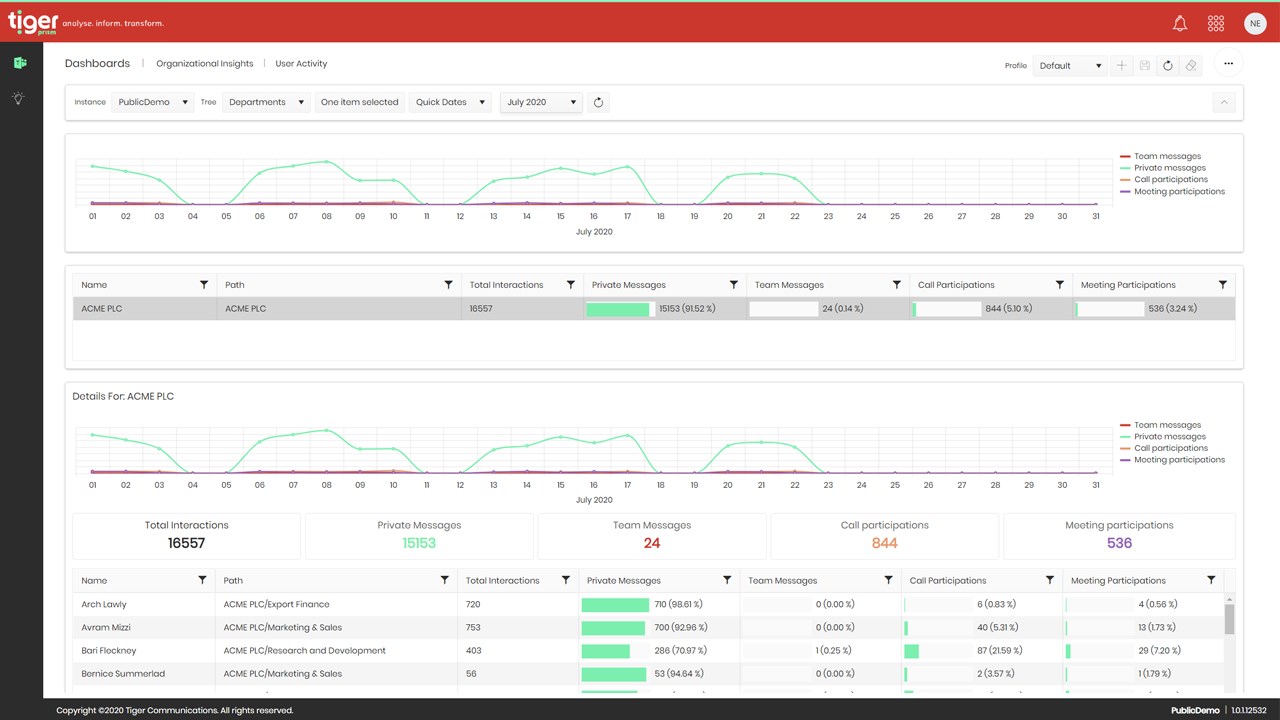
Task: Filter the Path column in the summary table
Action: 448,285
